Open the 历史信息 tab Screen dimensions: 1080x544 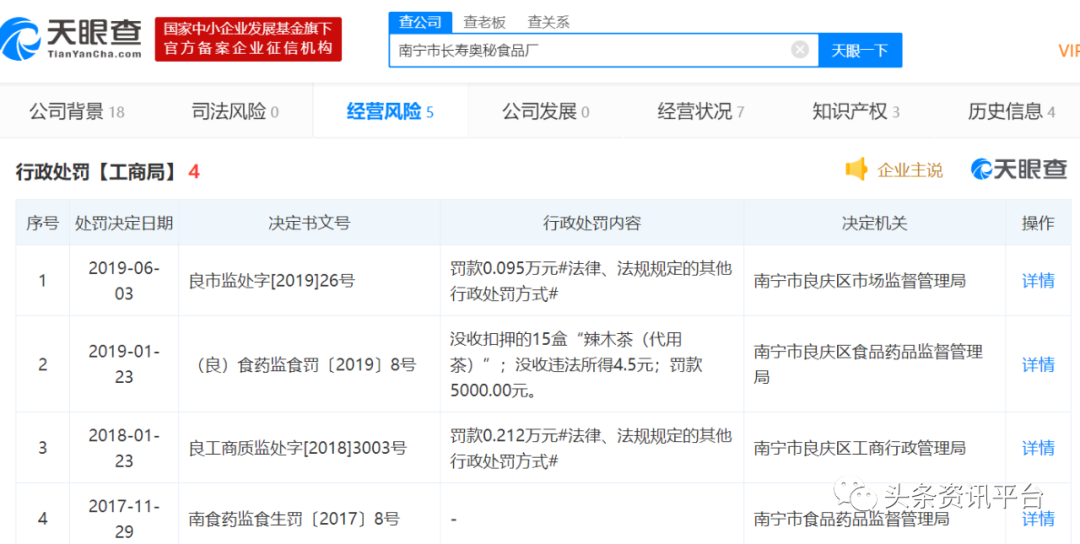pyautogui.click(x=1011, y=111)
